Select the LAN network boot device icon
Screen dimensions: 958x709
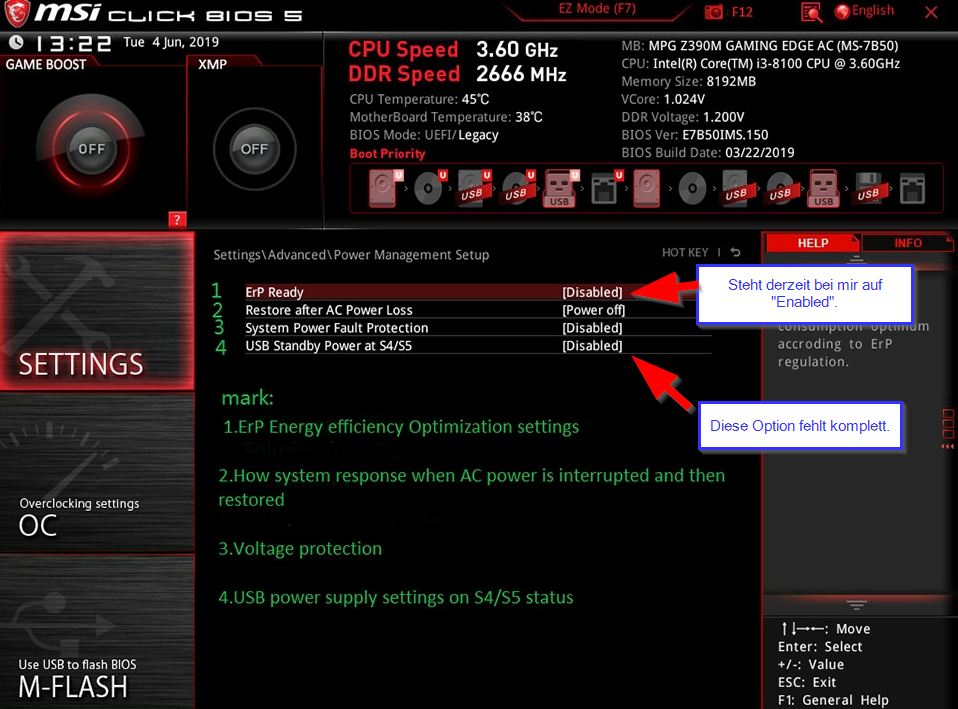click(x=605, y=188)
